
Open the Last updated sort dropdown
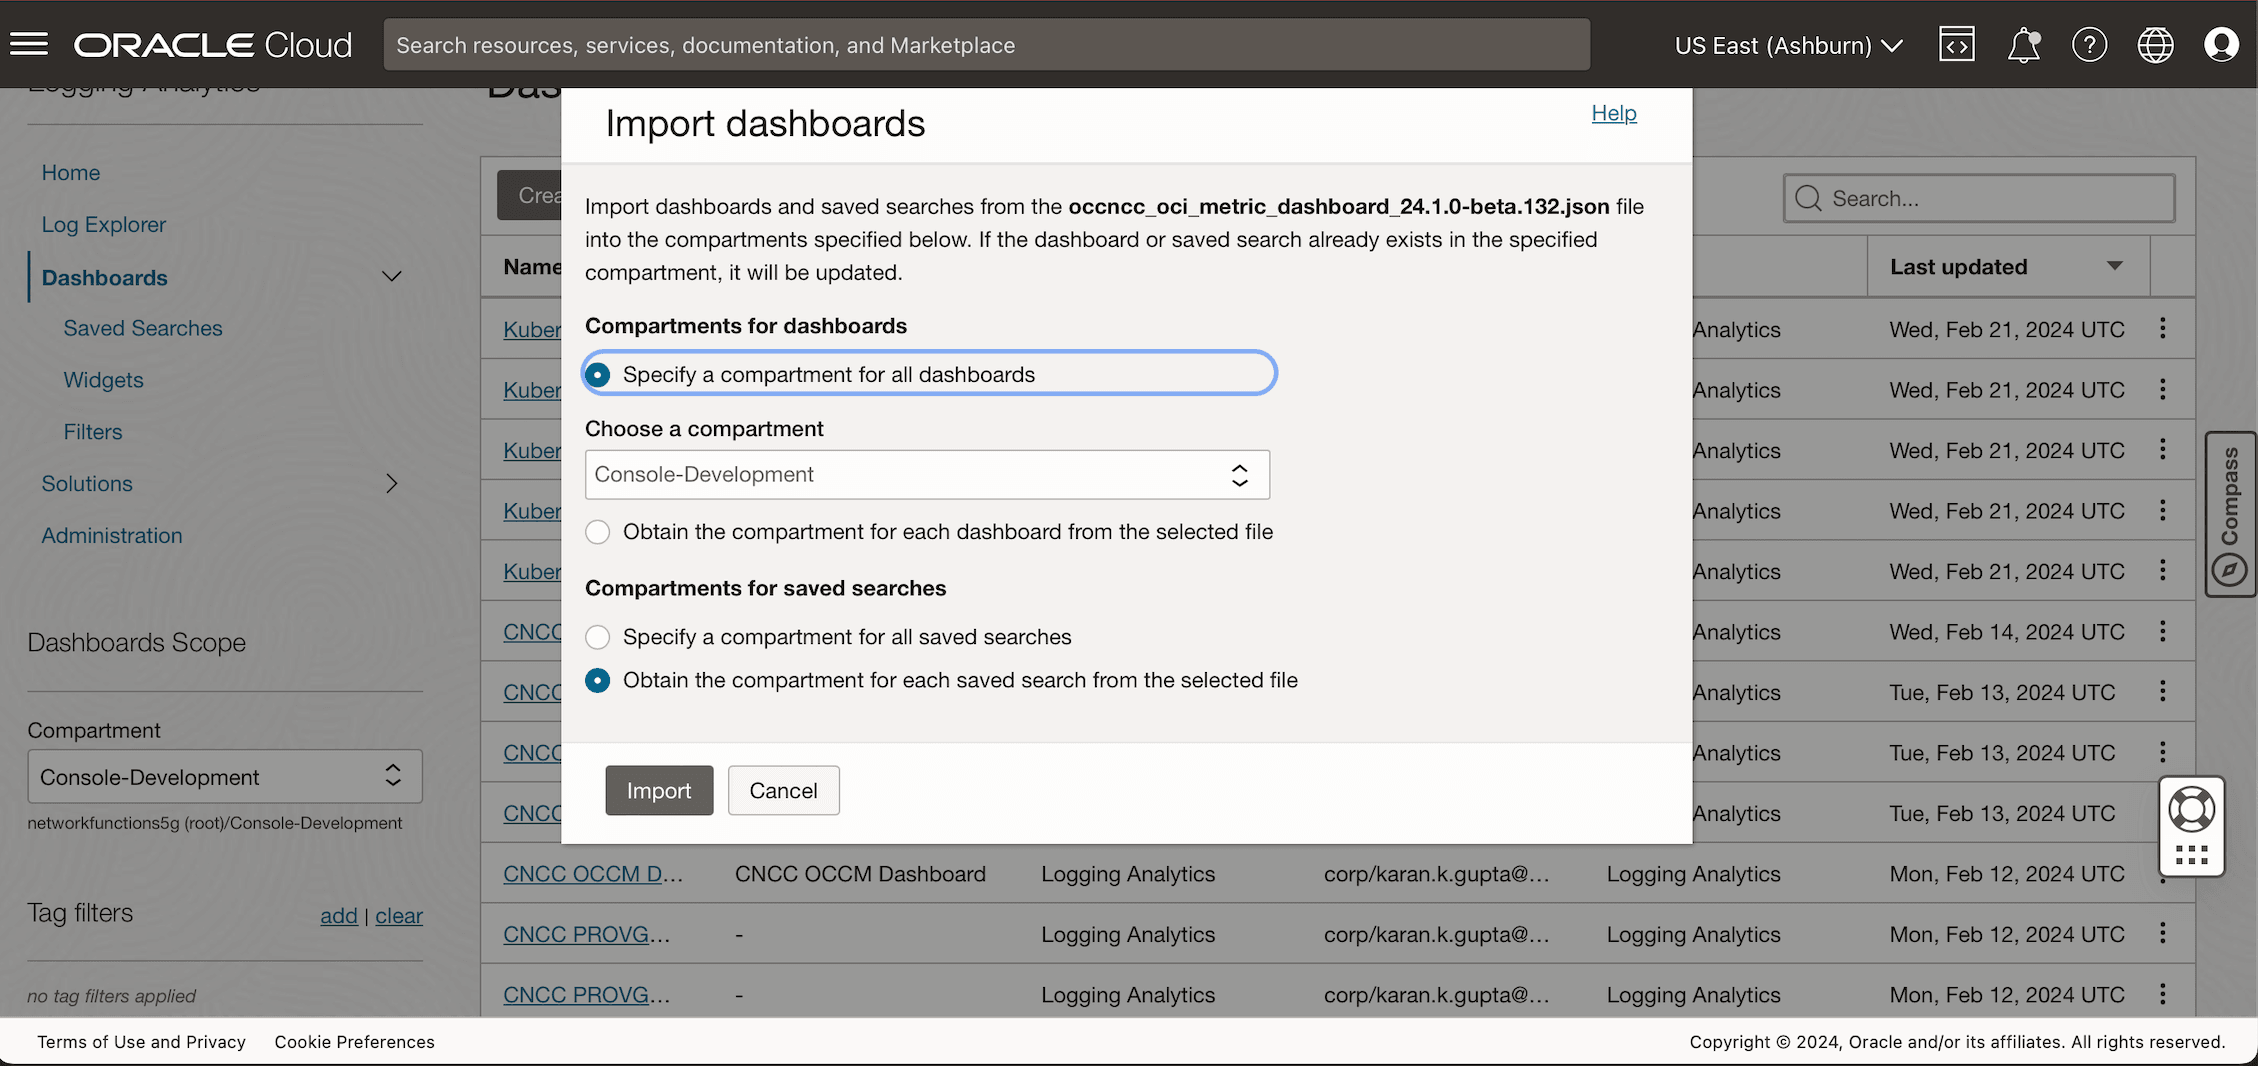pos(2115,266)
